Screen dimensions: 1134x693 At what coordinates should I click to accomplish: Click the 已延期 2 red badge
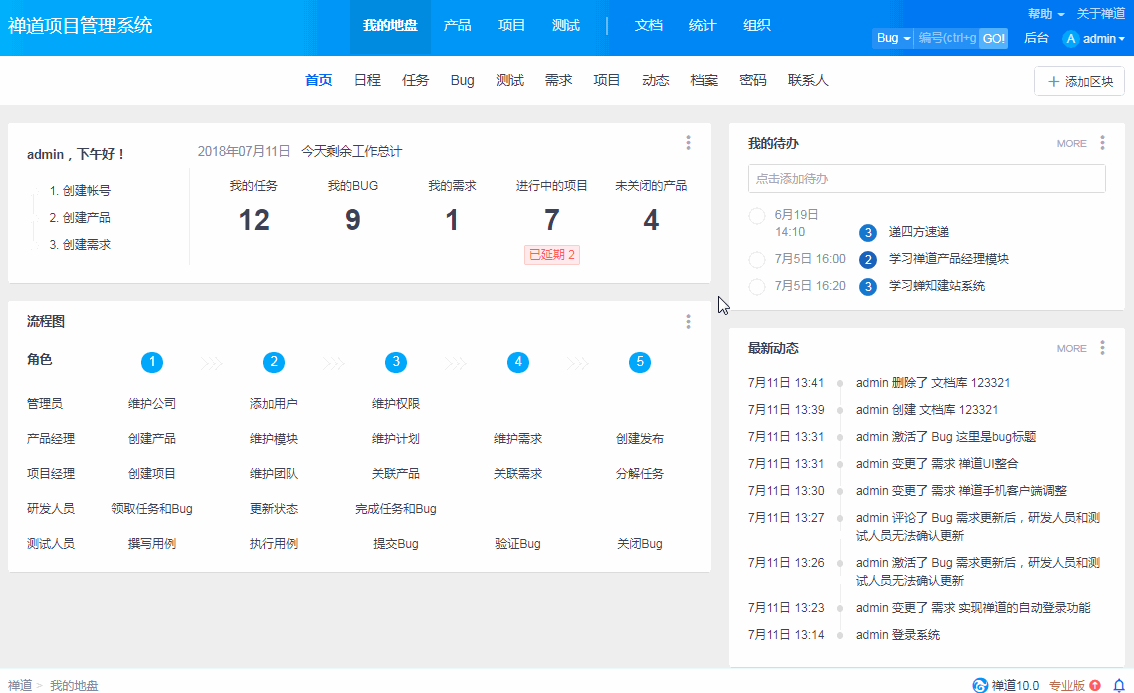(552, 255)
